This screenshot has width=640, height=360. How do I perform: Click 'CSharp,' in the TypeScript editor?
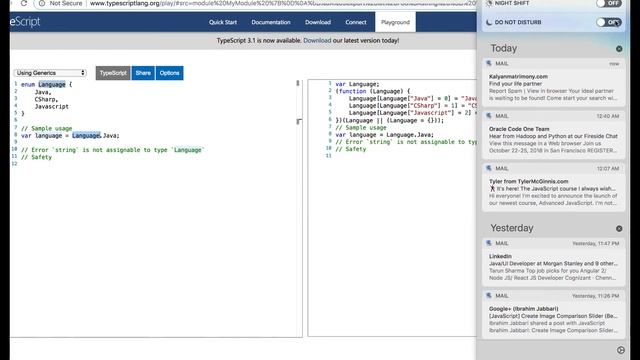46,99
